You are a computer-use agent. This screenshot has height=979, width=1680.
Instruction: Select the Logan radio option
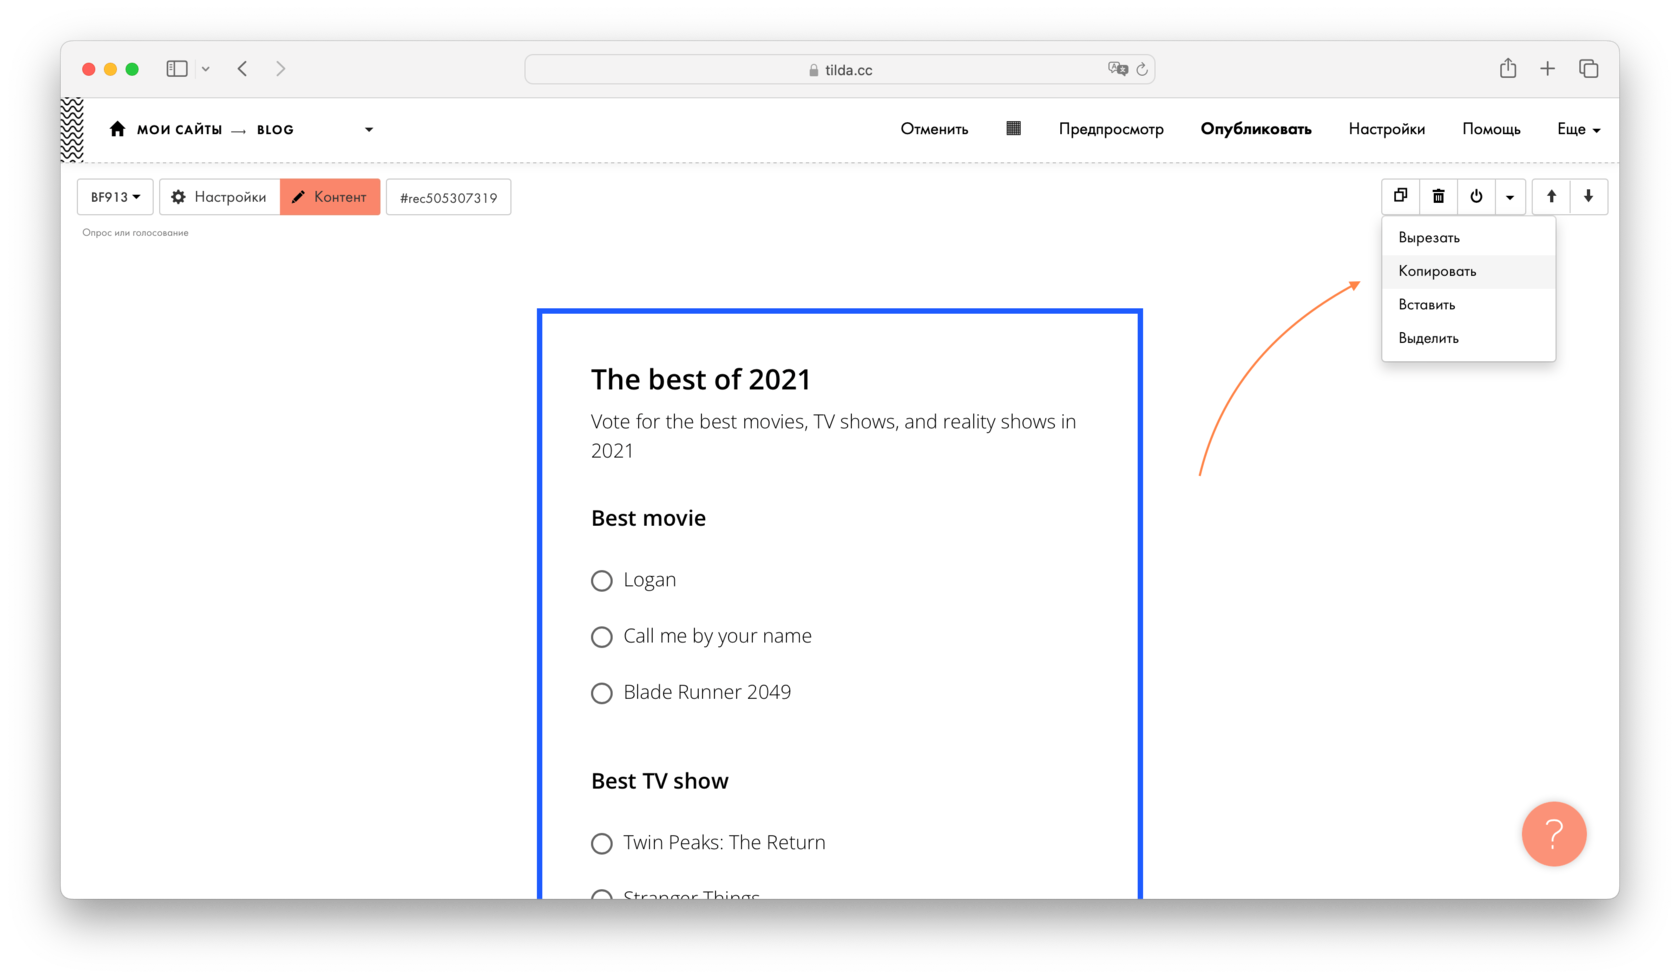601,581
